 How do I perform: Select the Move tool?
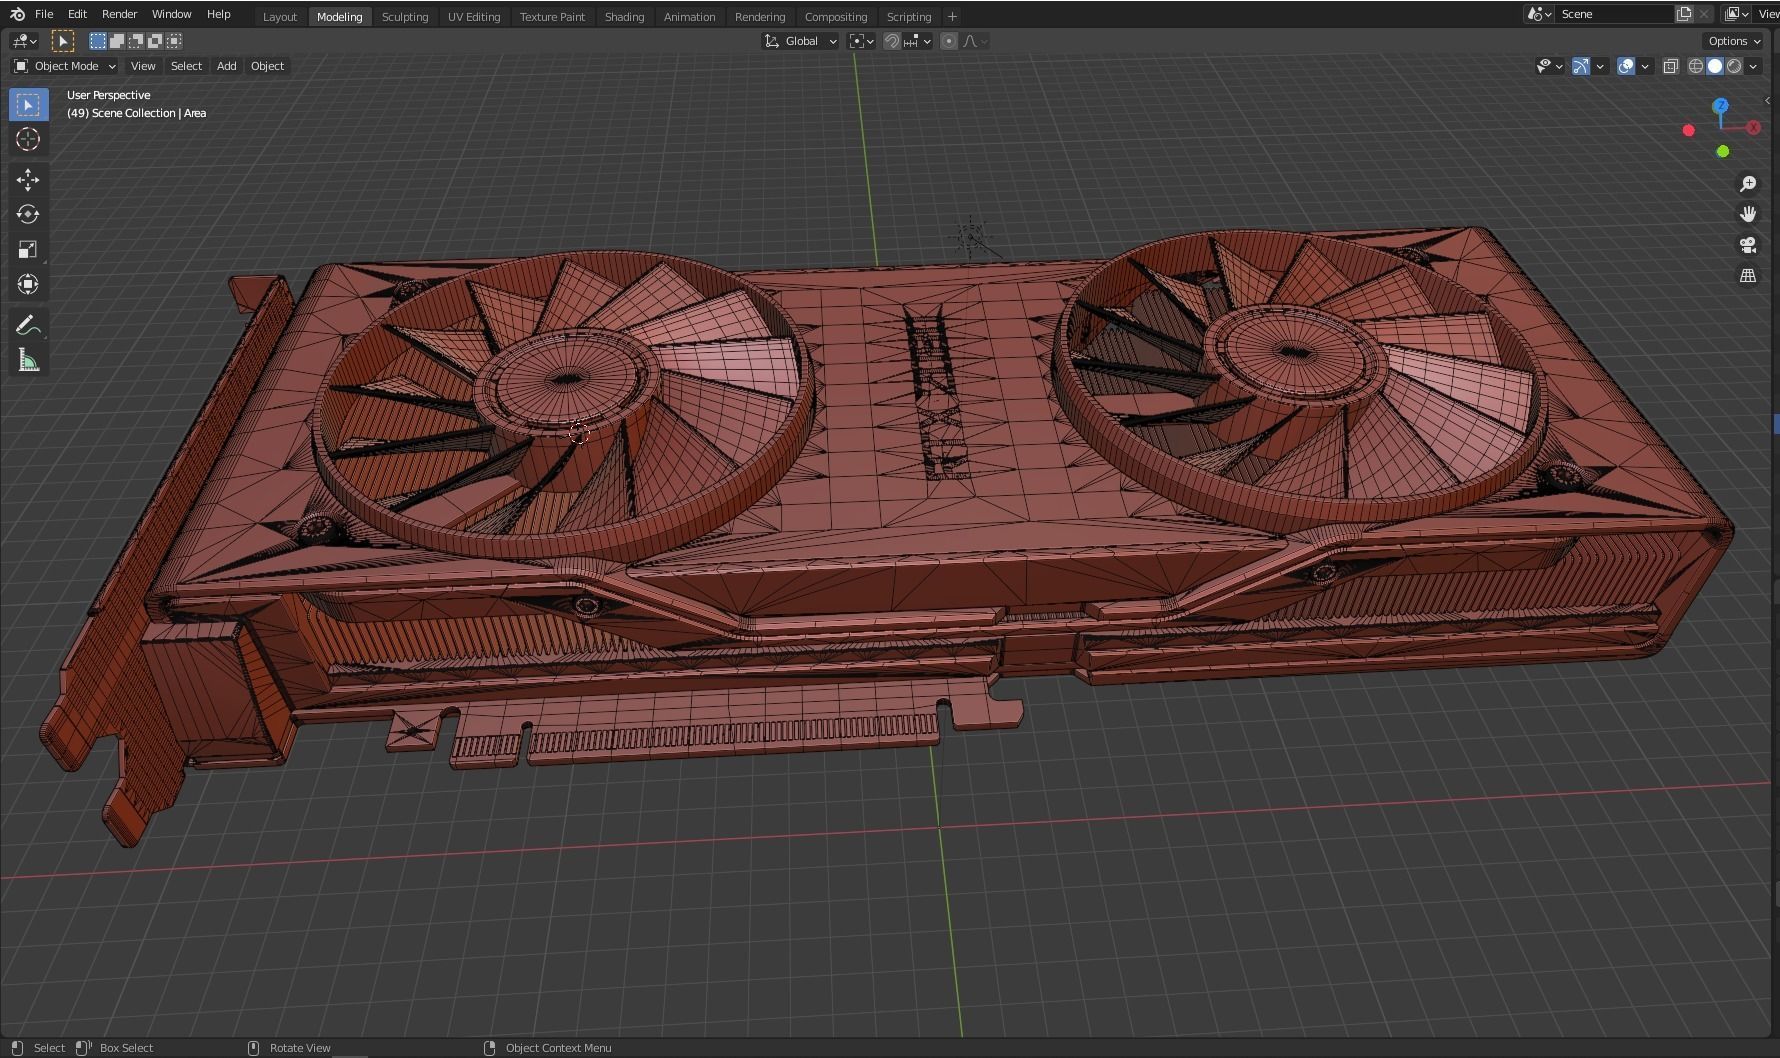click(28, 180)
